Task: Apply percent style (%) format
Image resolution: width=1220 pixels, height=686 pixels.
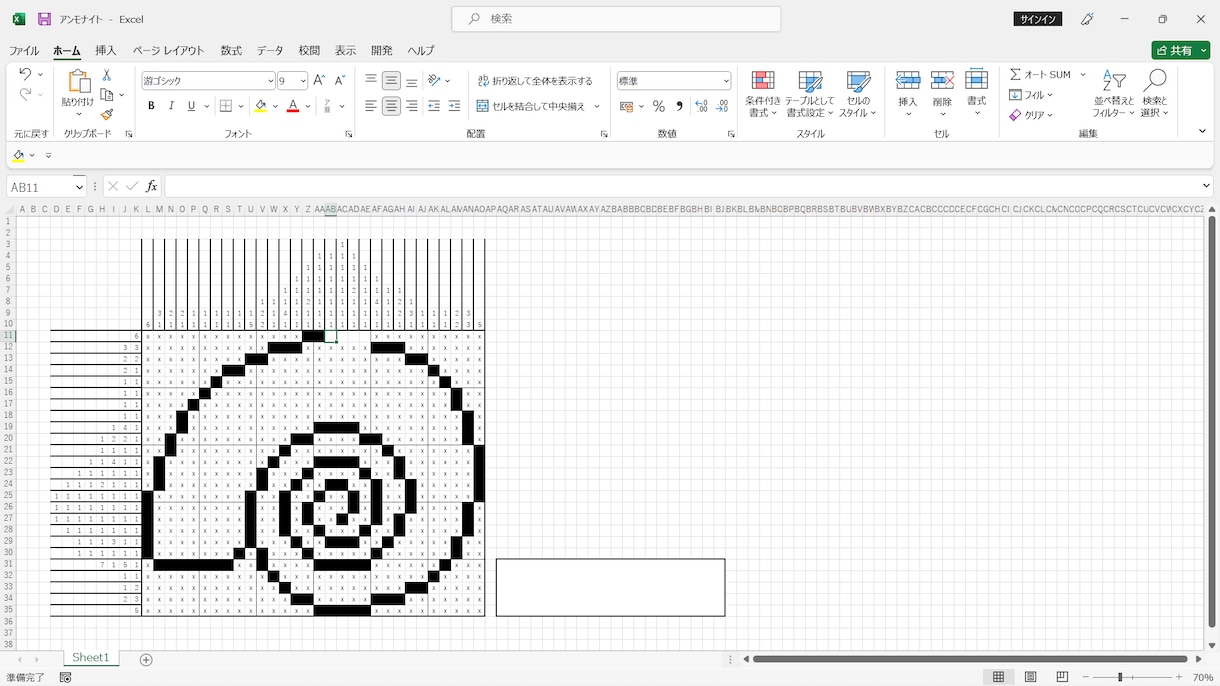Action: (x=658, y=106)
